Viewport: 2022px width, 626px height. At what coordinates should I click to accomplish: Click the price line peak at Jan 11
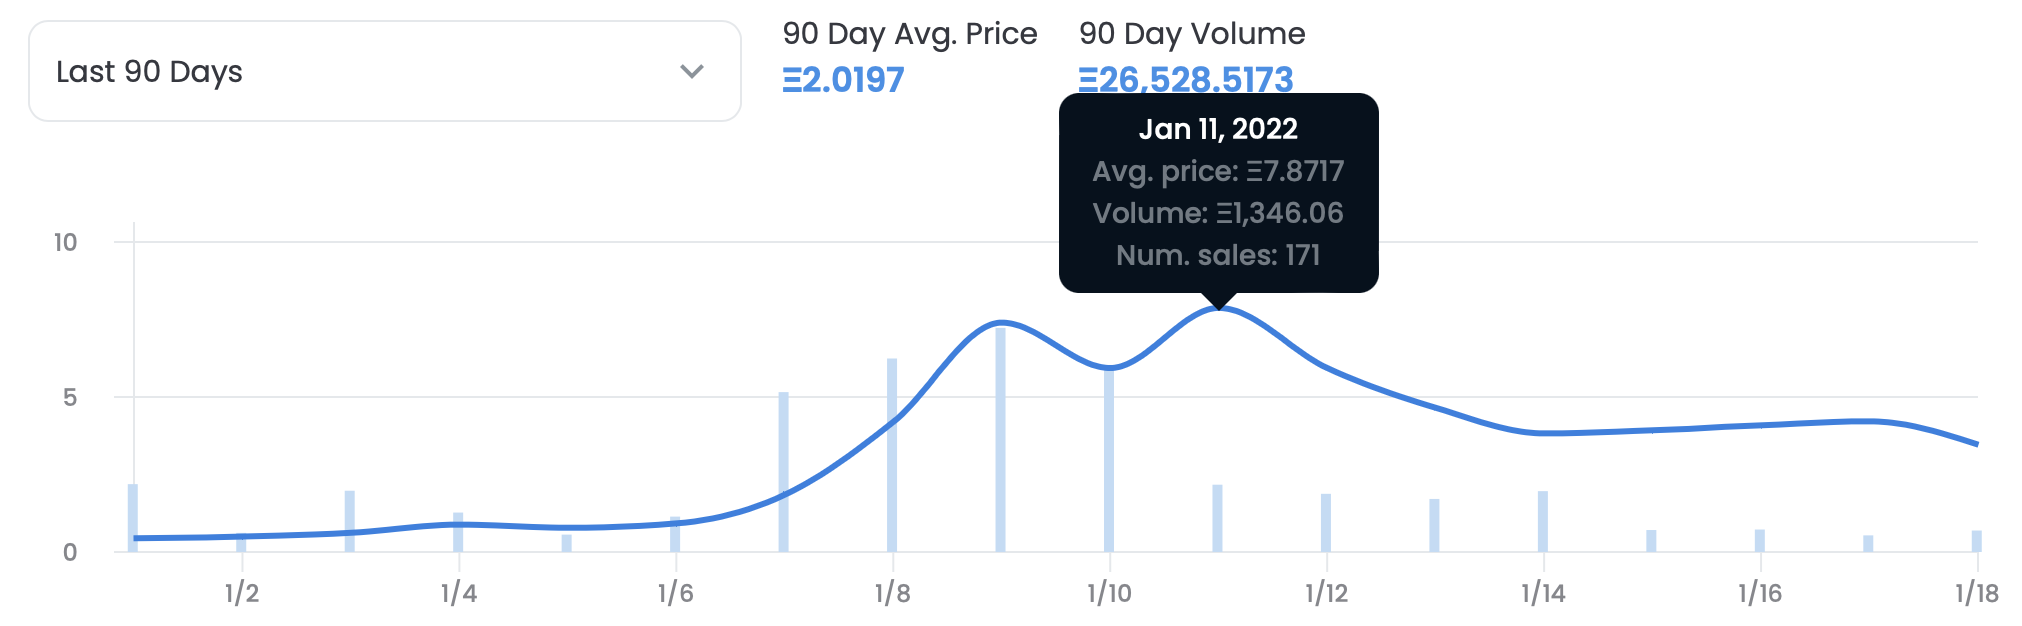[x=1218, y=309]
